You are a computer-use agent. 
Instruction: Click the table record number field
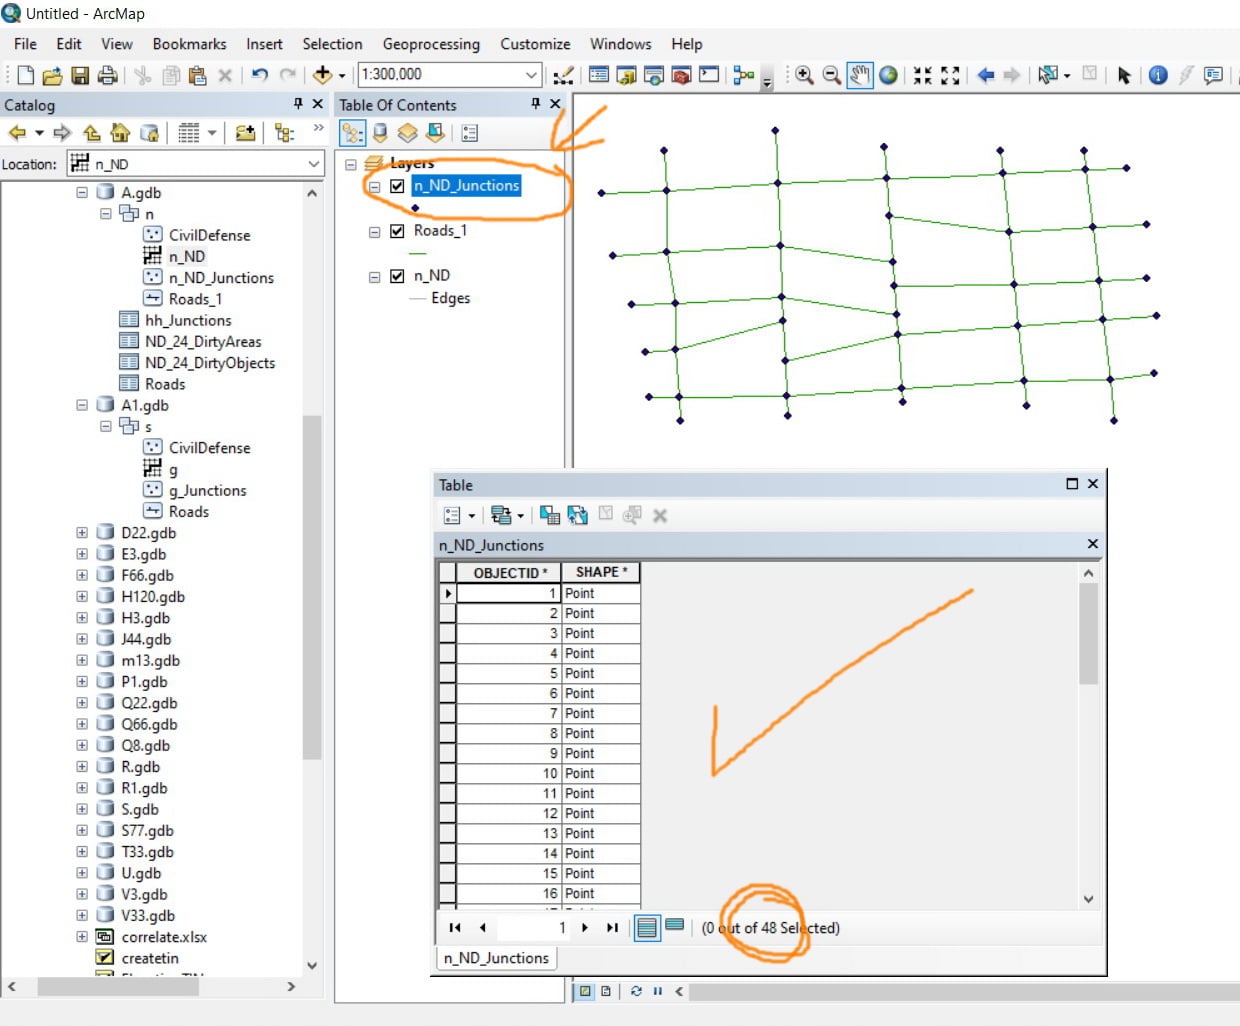tap(534, 928)
